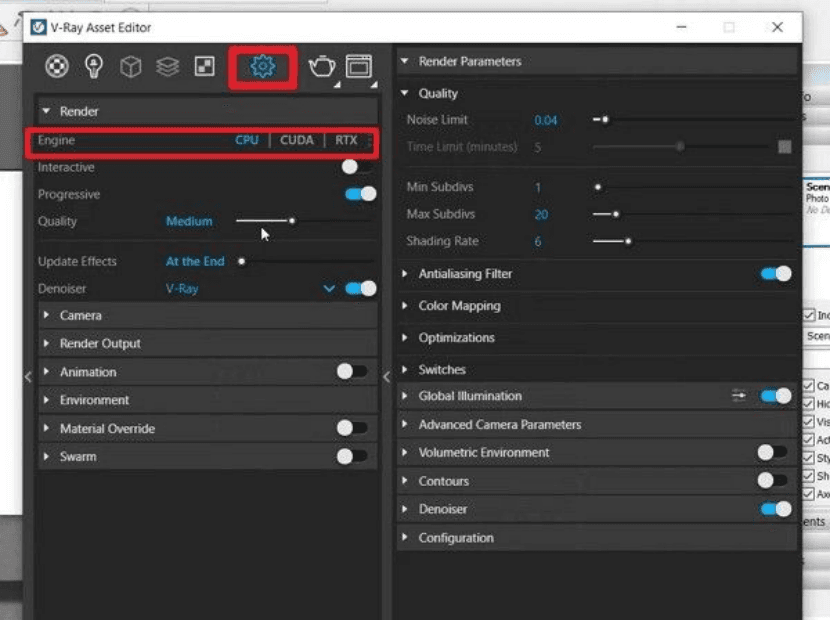Open Global Illumination advanced settings icon
830x620 pixels.
739,396
